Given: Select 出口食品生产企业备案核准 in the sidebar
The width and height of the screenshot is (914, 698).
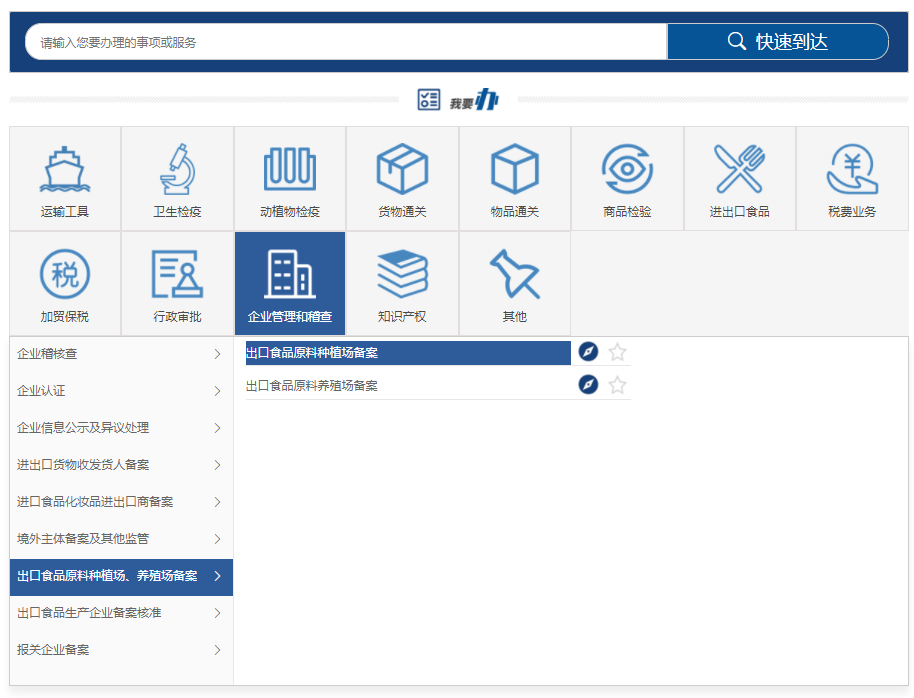Looking at the screenshot, I should point(120,613).
